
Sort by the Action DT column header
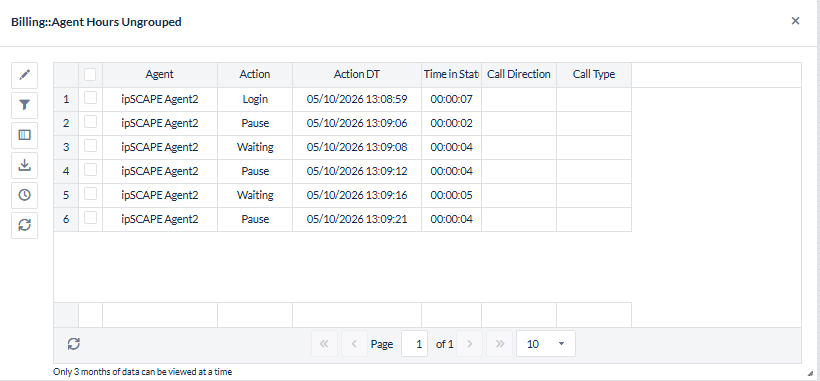click(357, 75)
